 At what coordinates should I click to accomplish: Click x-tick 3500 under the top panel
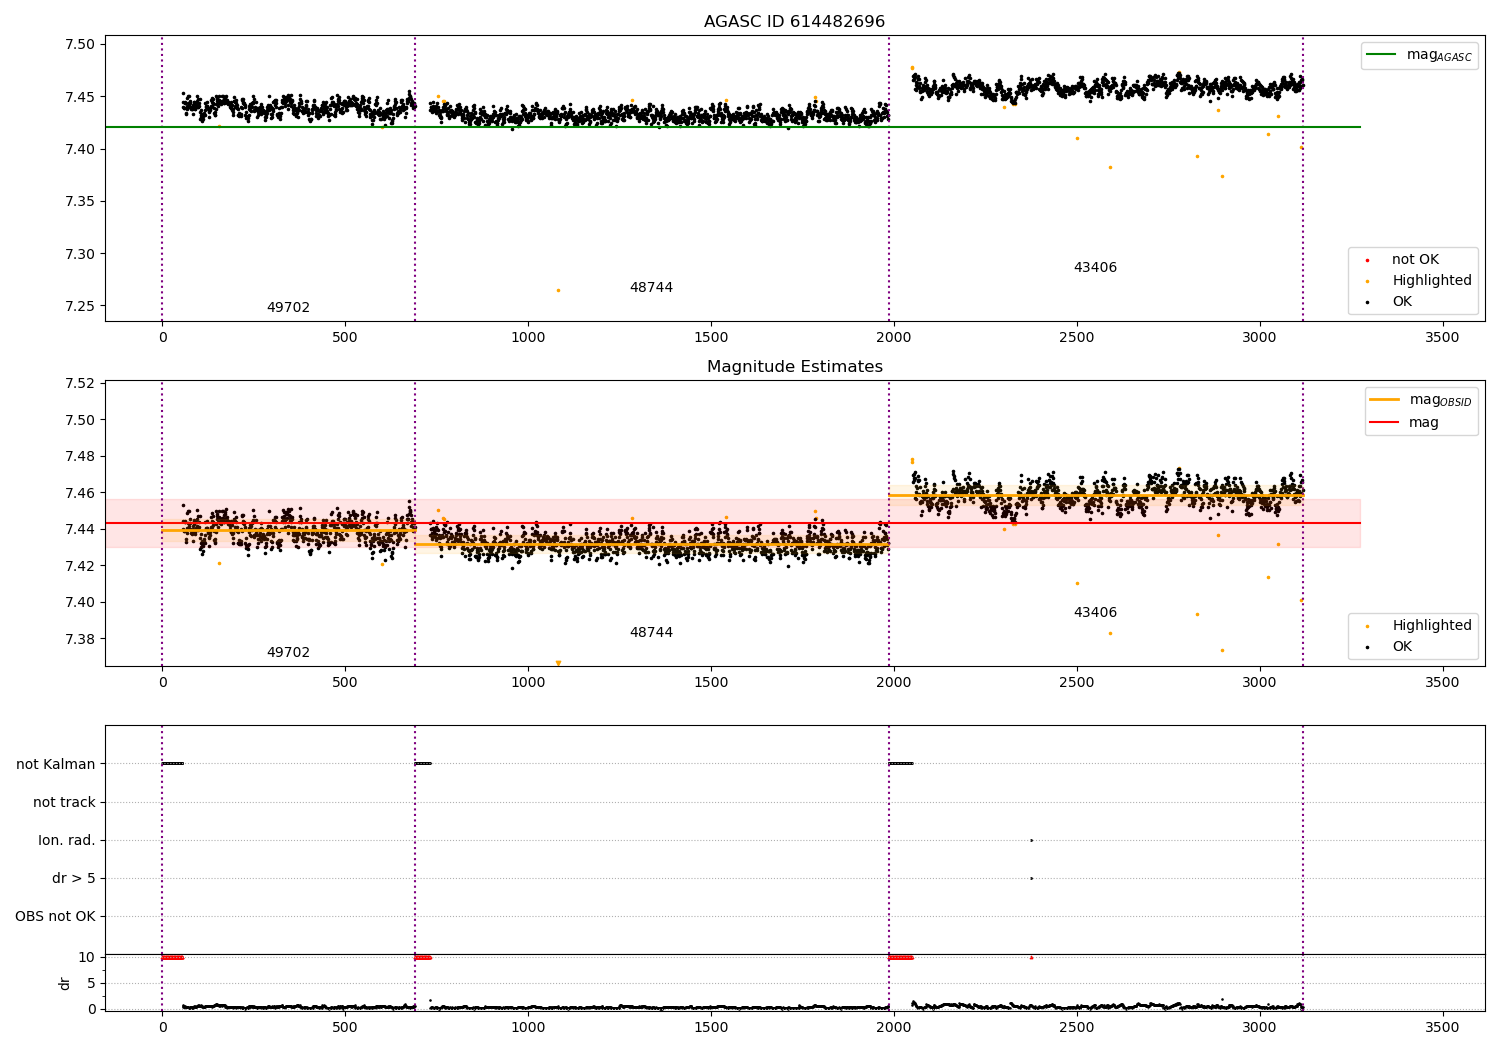1442,338
